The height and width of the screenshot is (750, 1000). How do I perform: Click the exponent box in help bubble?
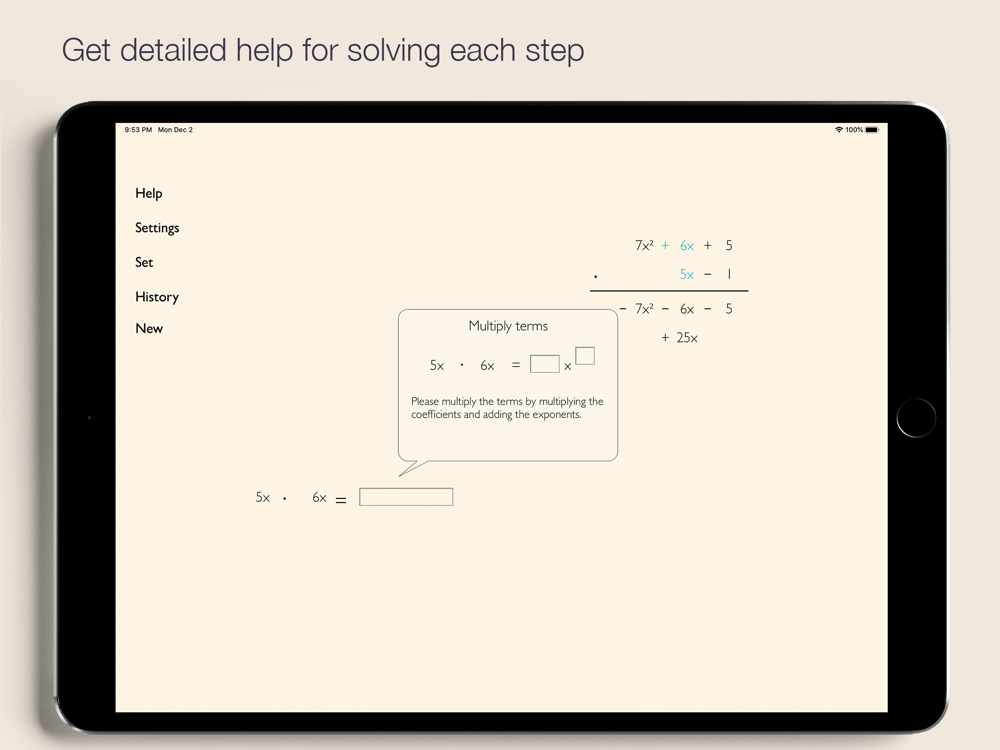click(585, 355)
